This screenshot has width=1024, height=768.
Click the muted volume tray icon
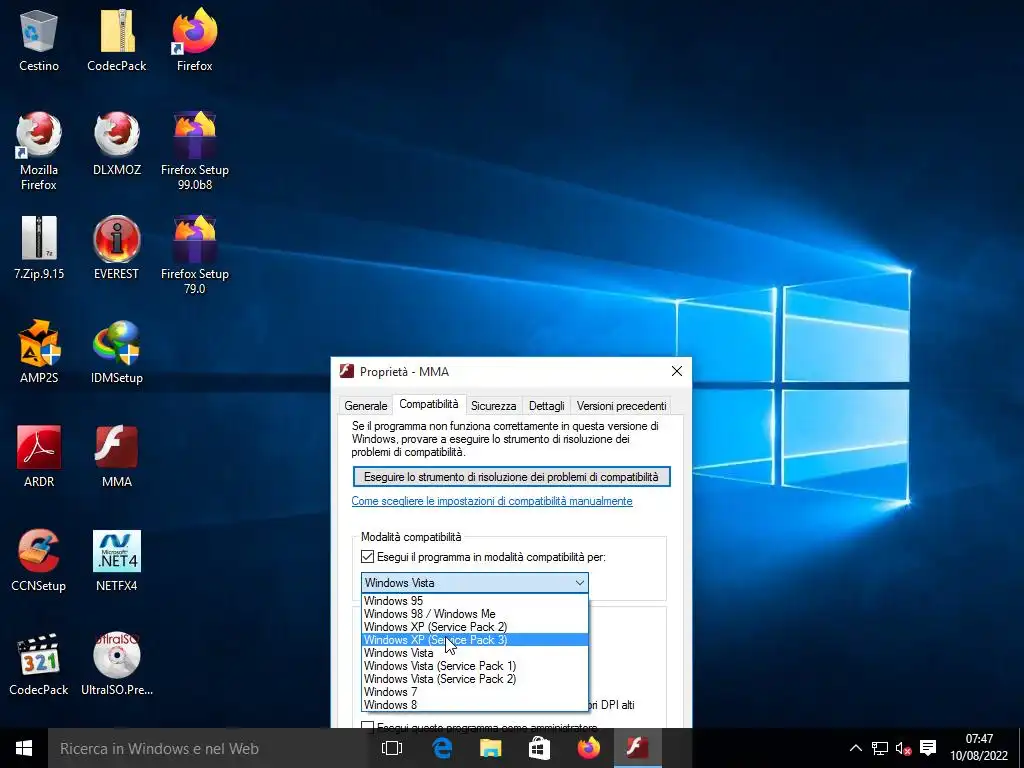pyautogui.click(x=903, y=748)
